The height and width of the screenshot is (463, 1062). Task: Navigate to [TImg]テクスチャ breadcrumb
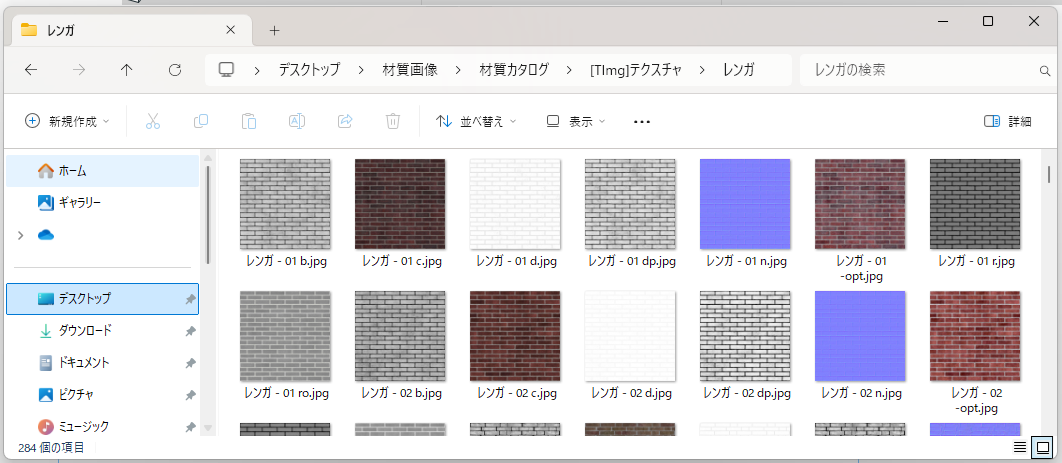pyautogui.click(x=635, y=70)
